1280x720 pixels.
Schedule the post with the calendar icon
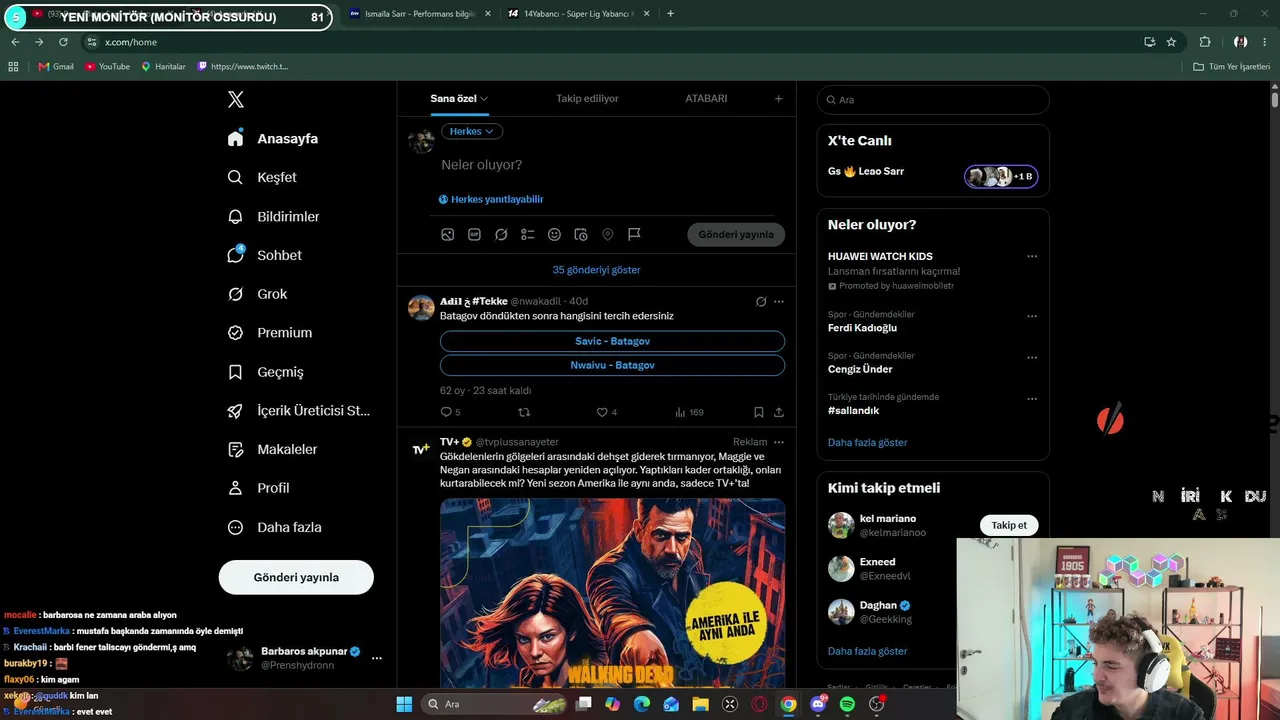click(581, 234)
